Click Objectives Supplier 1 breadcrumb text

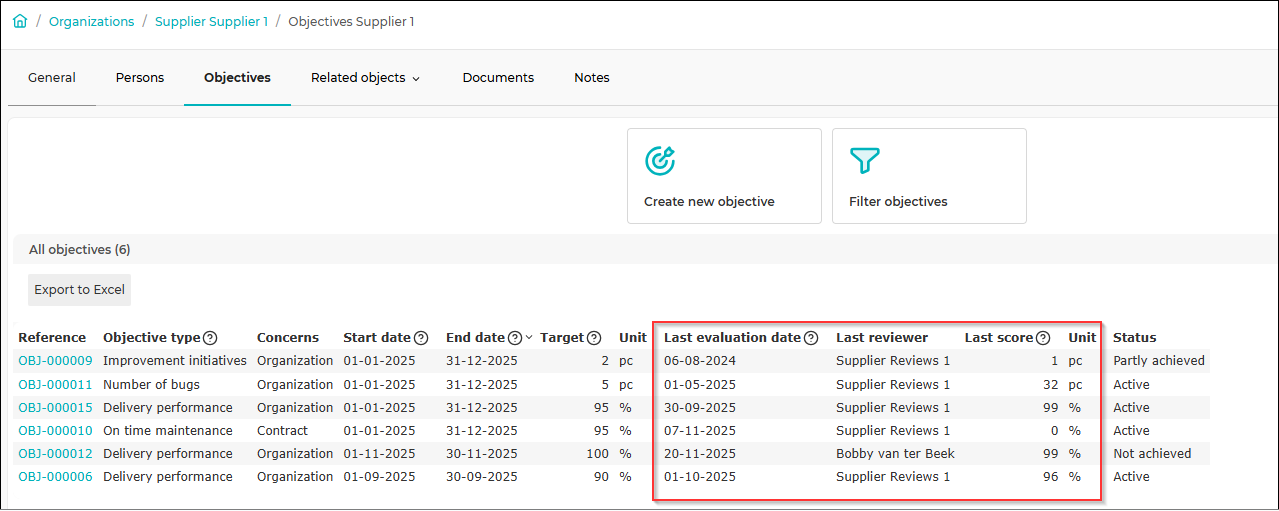click(x=351, y=21)
